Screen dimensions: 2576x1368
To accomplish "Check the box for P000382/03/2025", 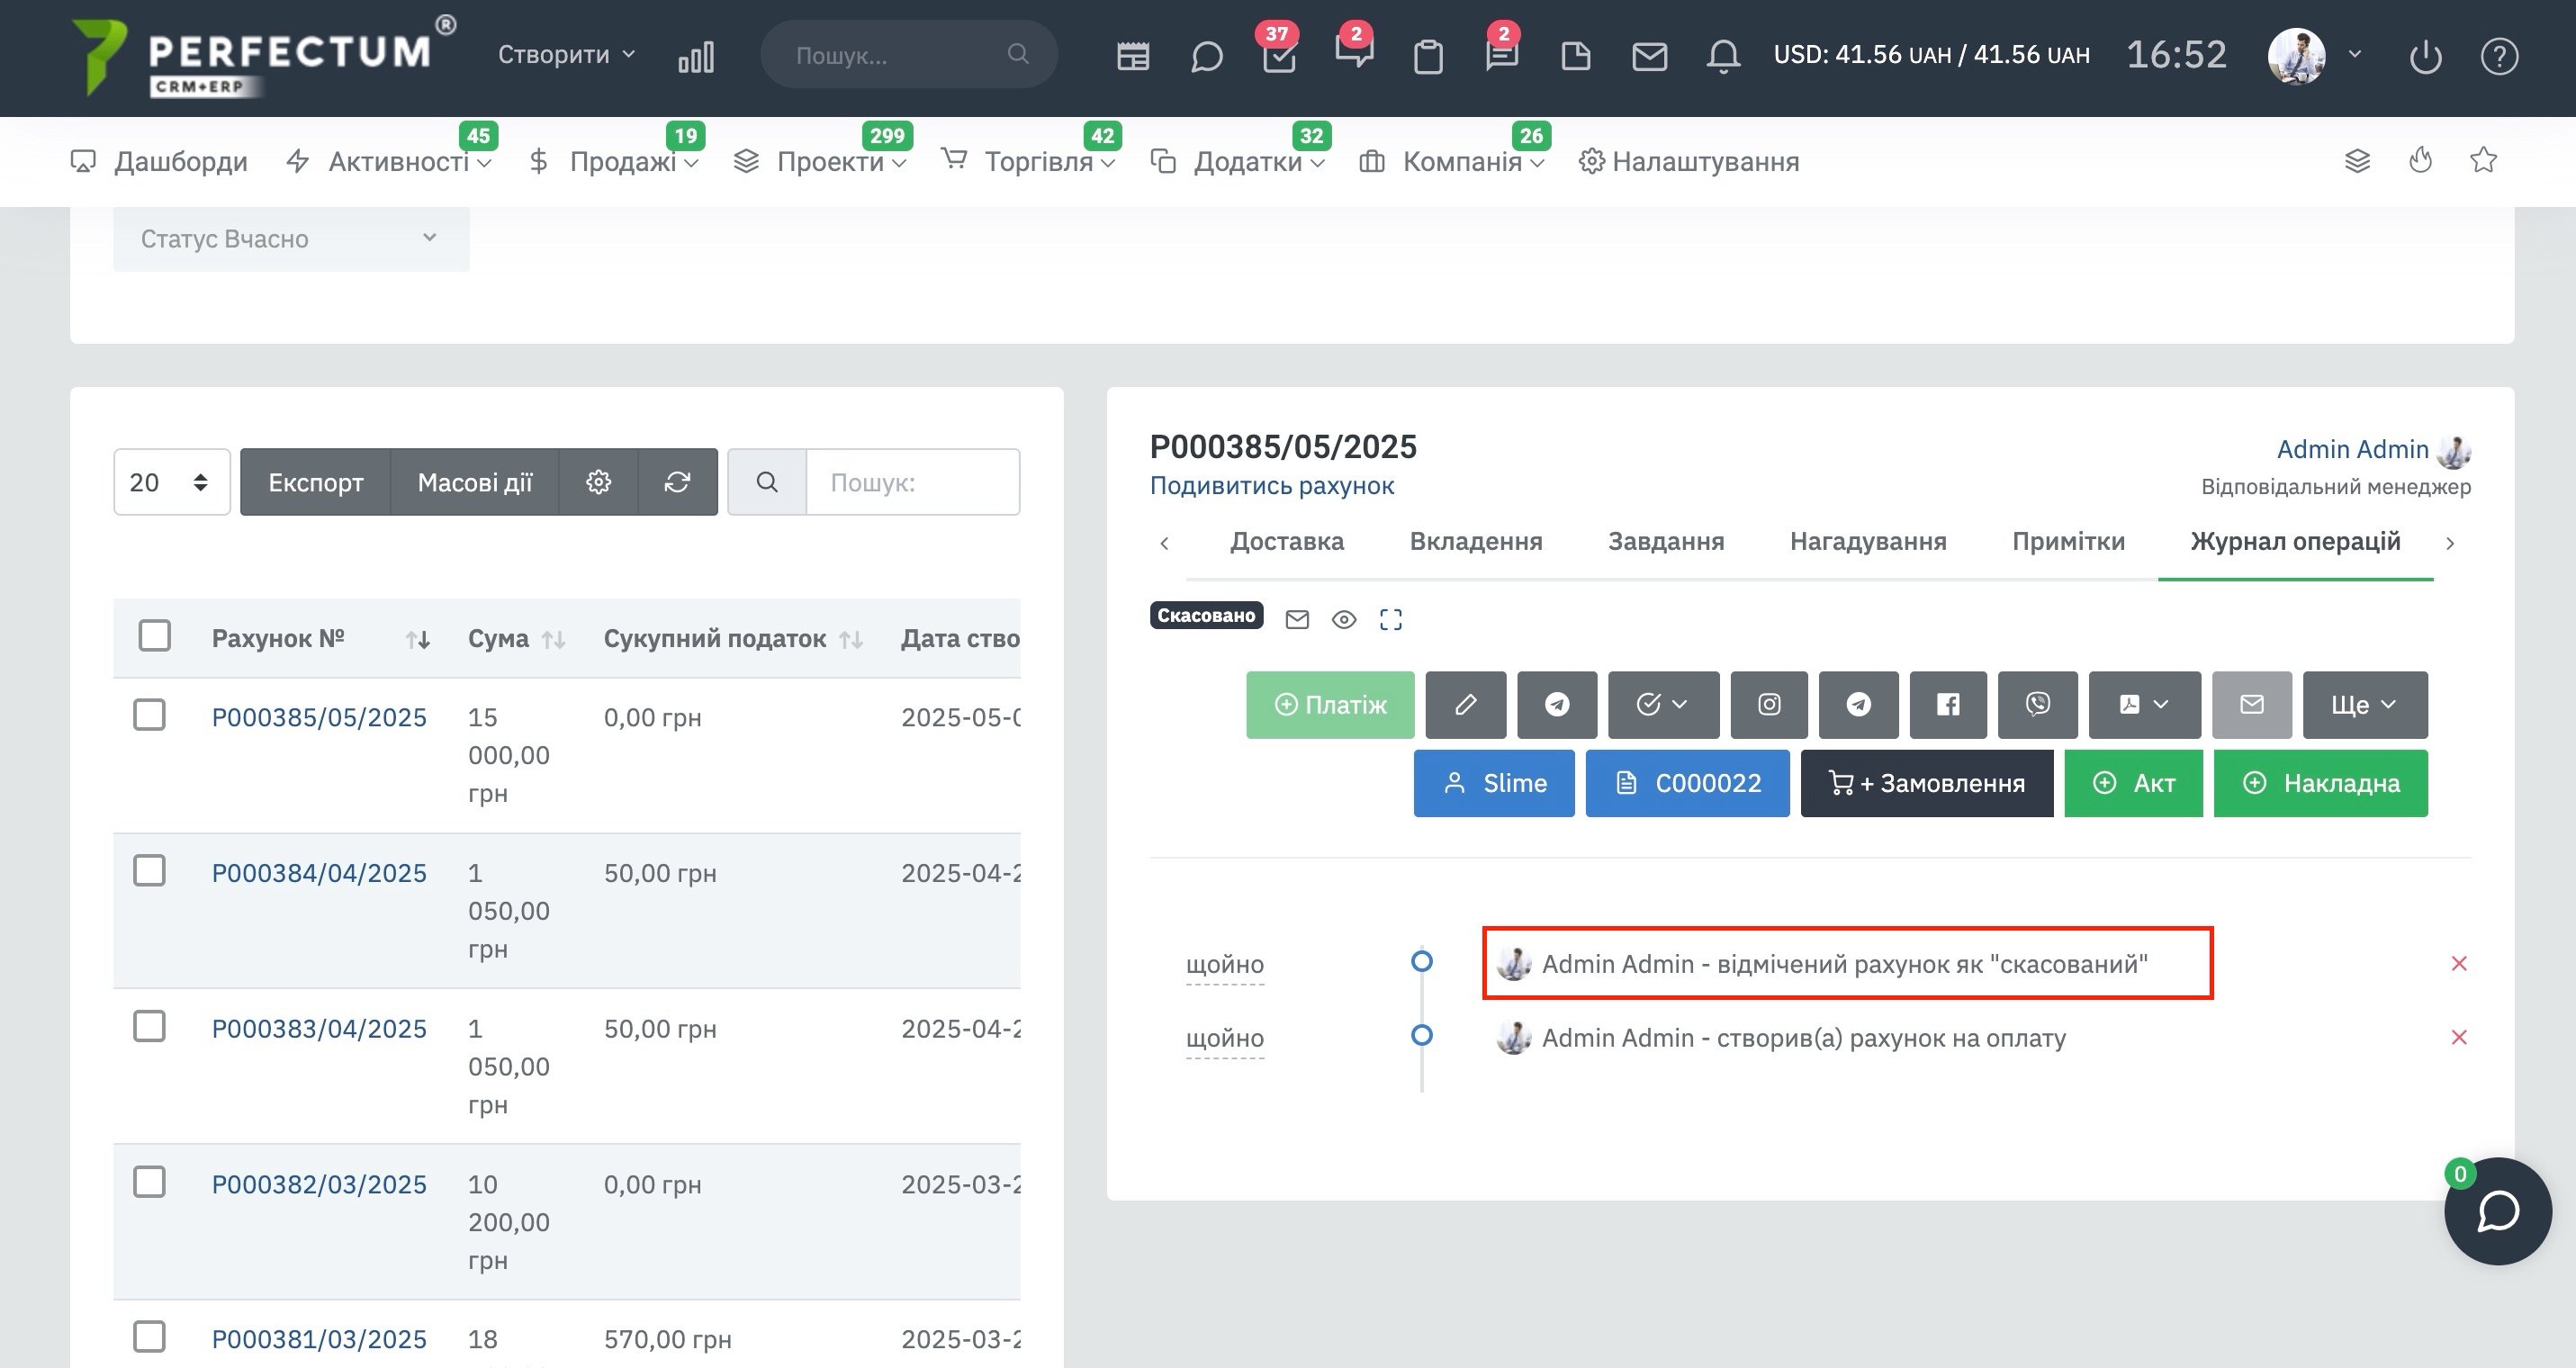I will pos(149,1182).
